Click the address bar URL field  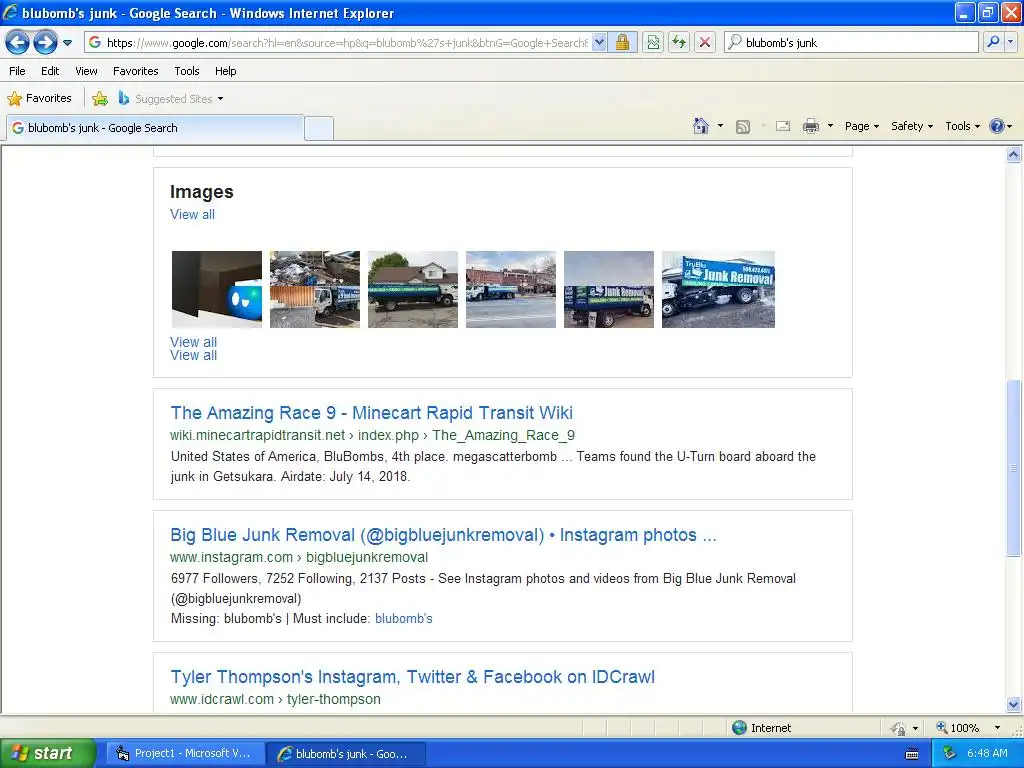[x=346, y=43]
